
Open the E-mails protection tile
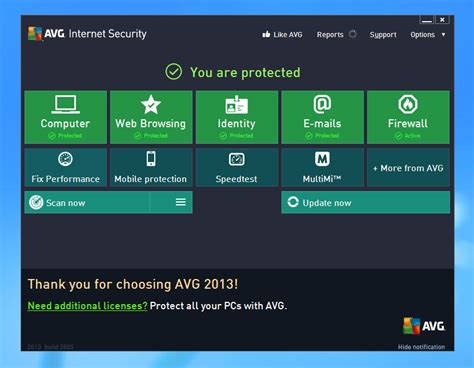coord(323,117)
